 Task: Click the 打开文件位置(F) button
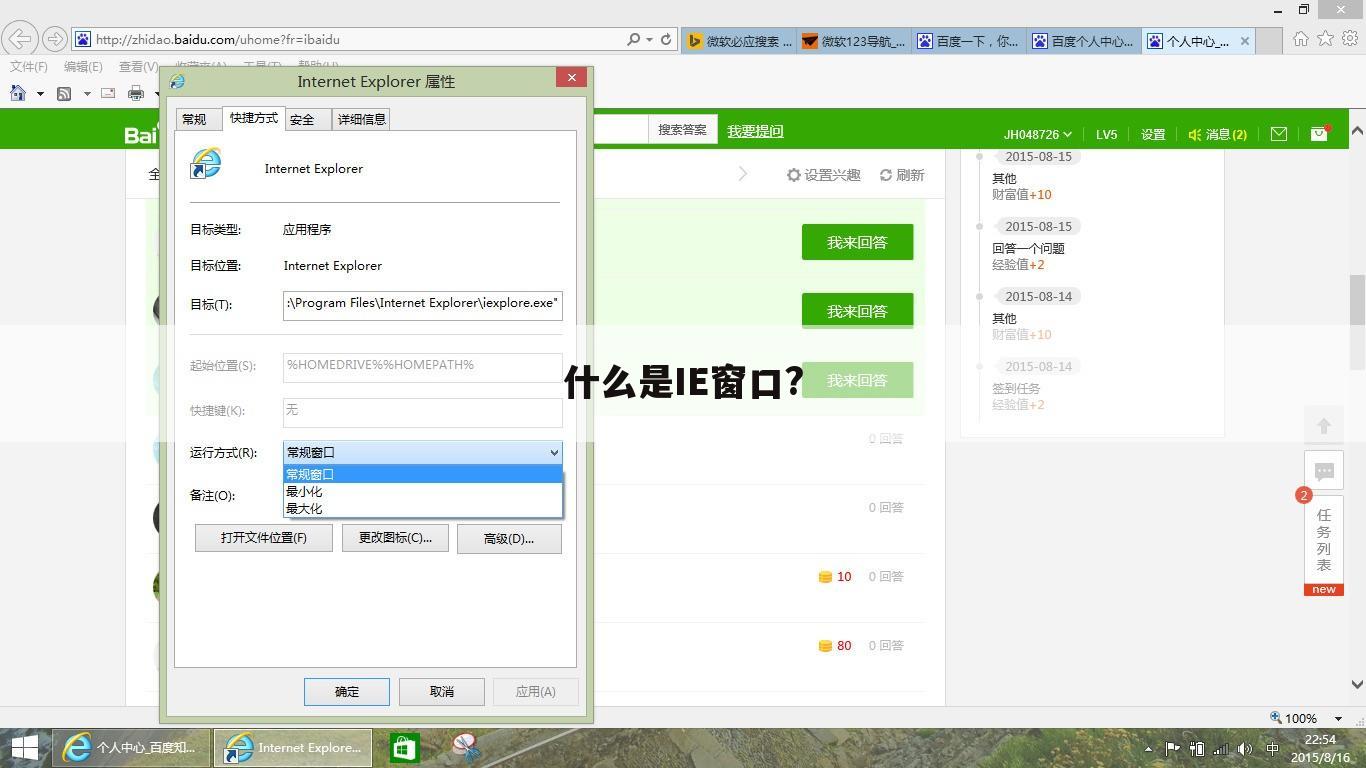click(264, 538)
